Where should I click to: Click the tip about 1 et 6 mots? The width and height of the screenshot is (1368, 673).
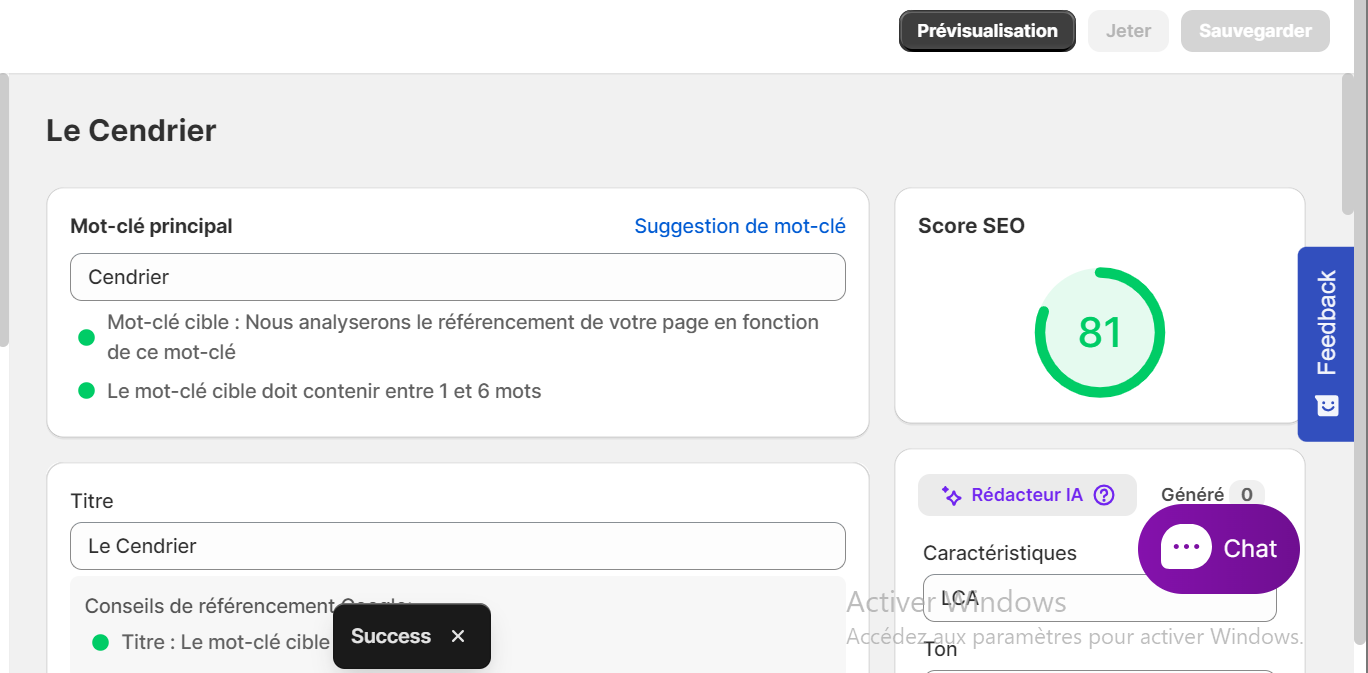pyautogui.click(x=324, y=391)
